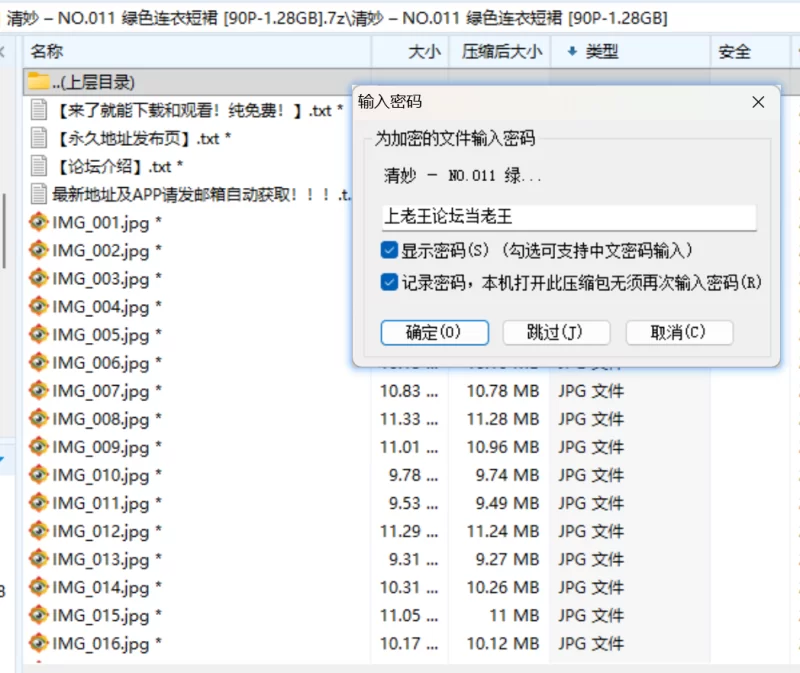Viewport: 800px width, 673px height.
Task: Click the IMG_010.jpg image icon
Action: coord(39,475)
